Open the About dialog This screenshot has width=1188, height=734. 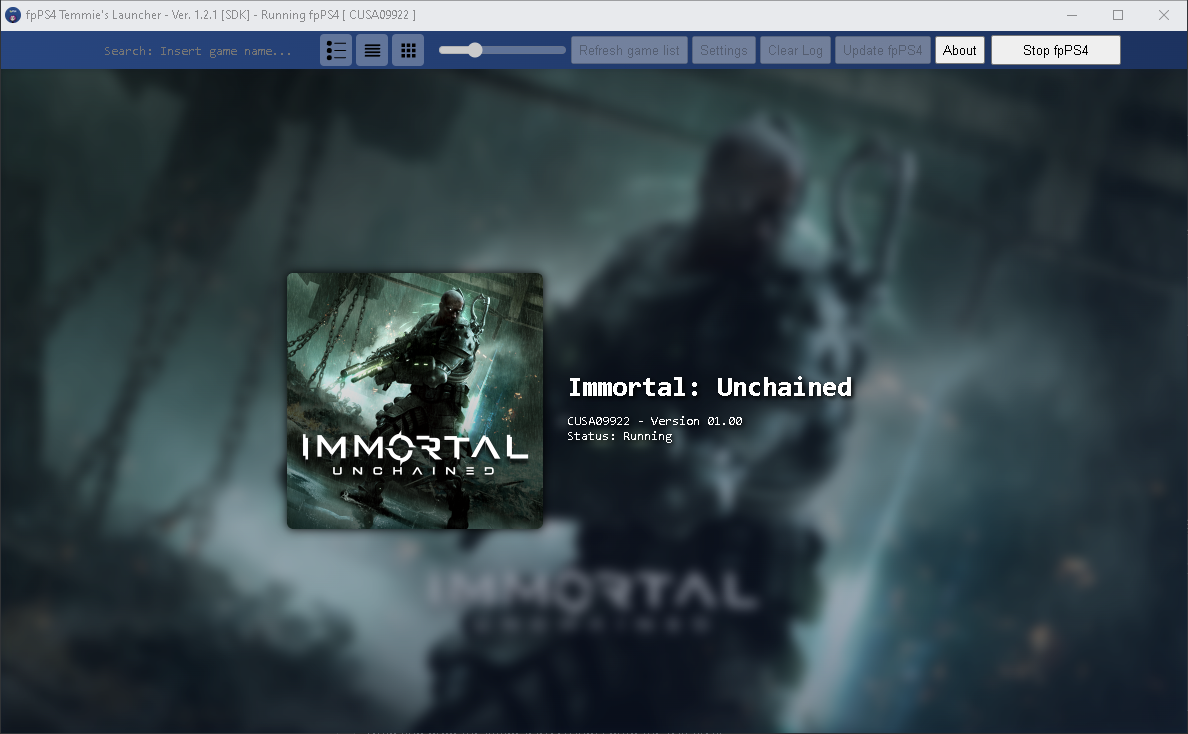point(960,49)
